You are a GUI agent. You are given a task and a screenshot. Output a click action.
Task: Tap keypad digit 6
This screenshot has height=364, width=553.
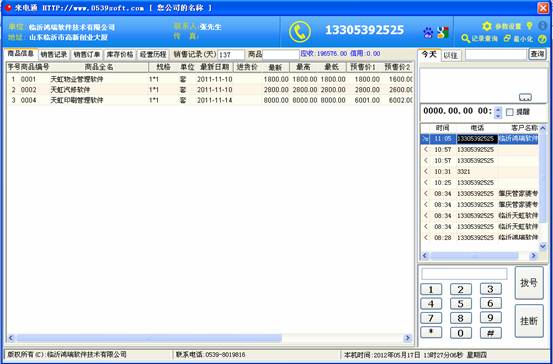(490, 303)
